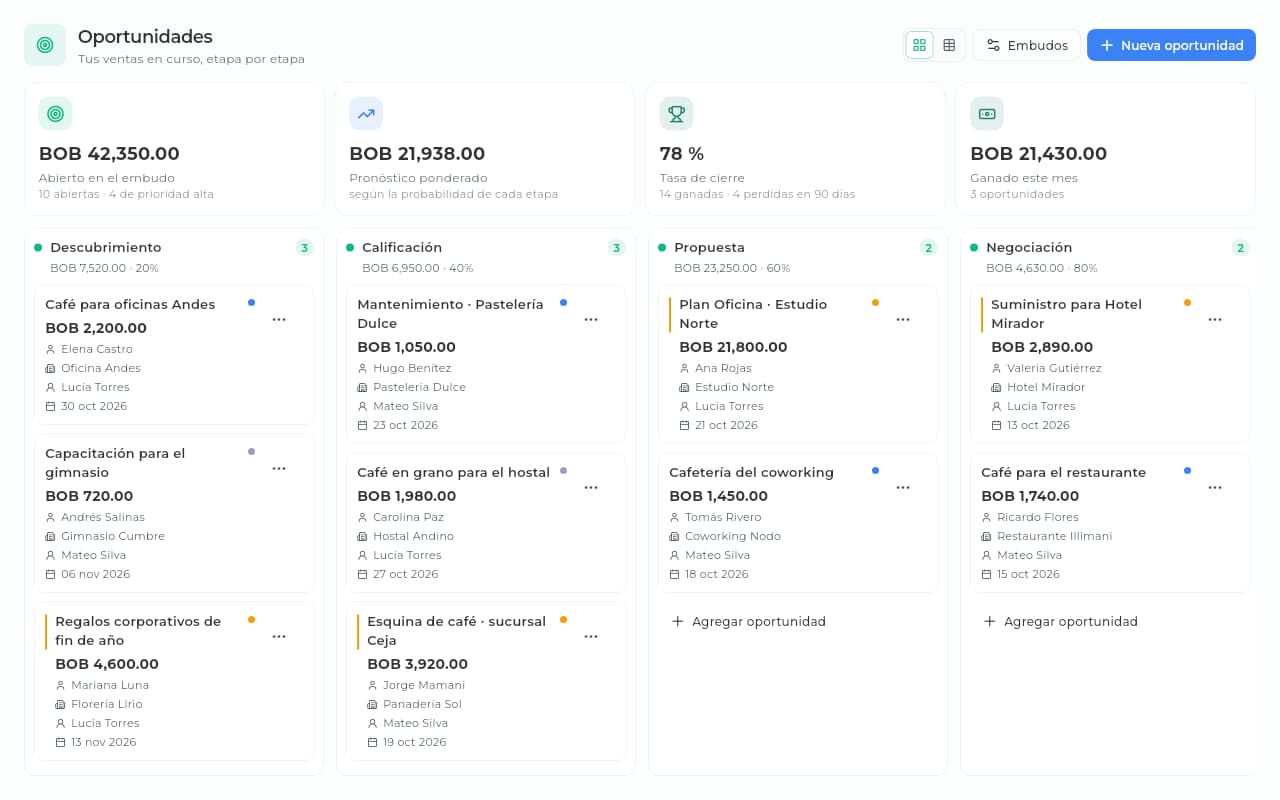Select the Calificación column header
The width and height of the screenshot is (1280, 800).
click(402, 247)
